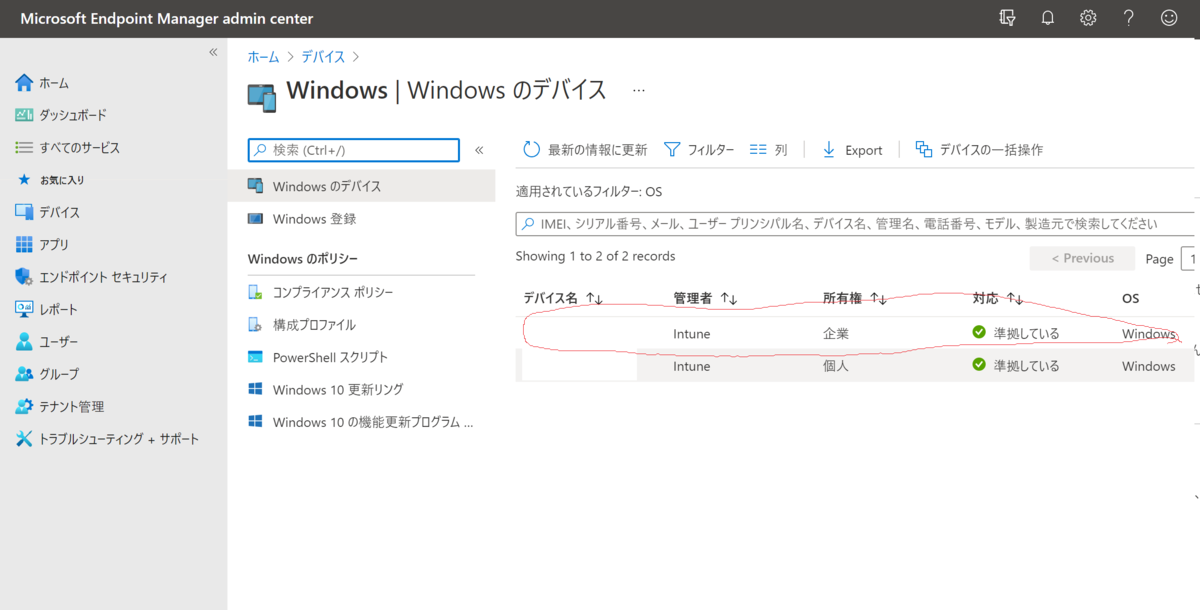Click the ユーザー person icon
Viewport: 1200px width, 610px height.
click(x=24, y=342)
